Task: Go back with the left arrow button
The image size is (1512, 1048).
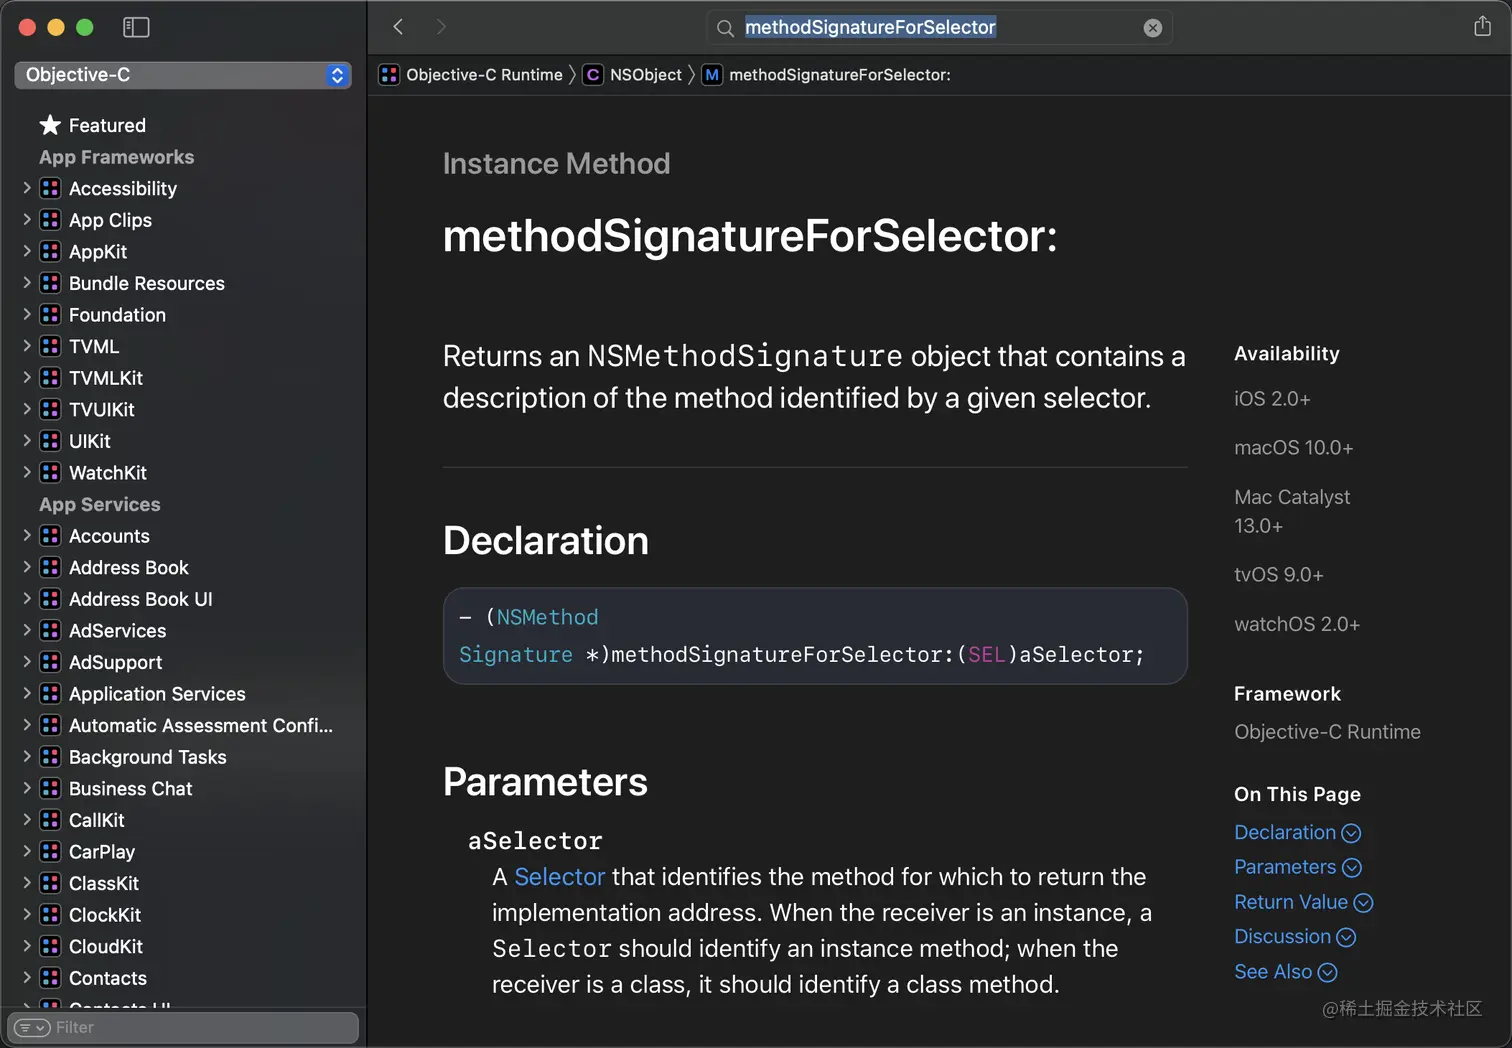Action: tap(398, 27)
